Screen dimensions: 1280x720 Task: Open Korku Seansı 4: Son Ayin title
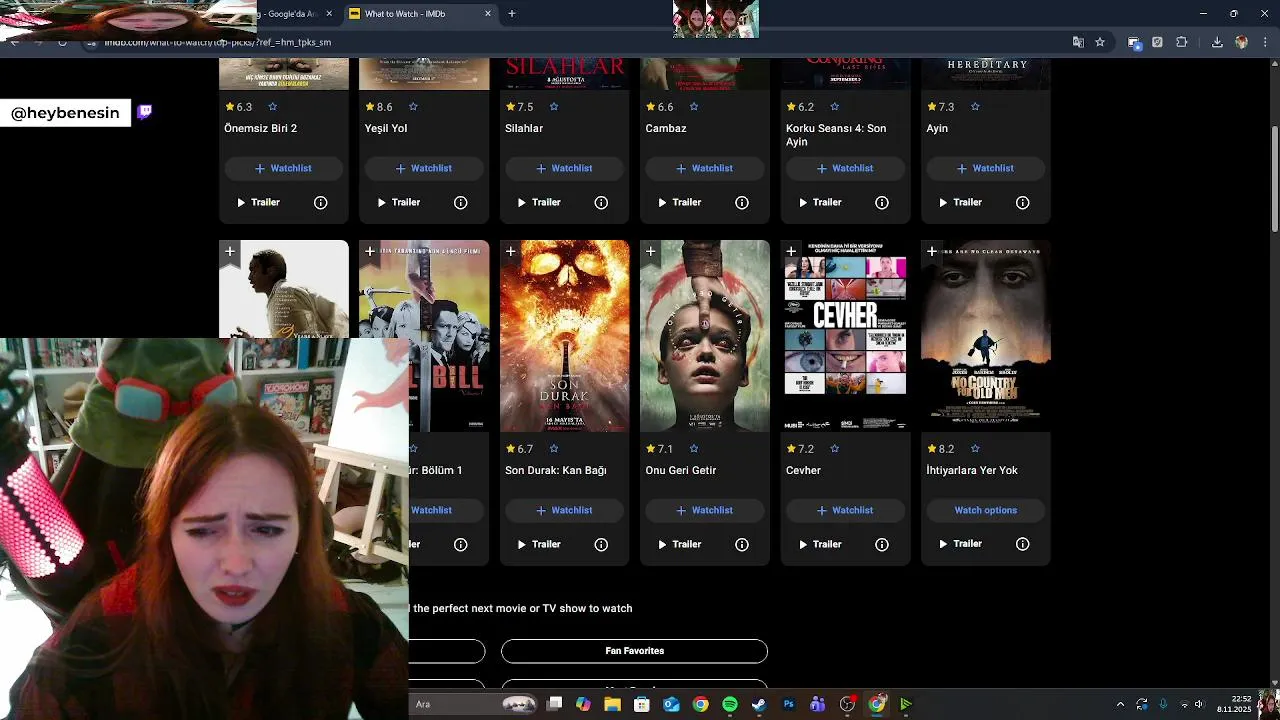836,135
